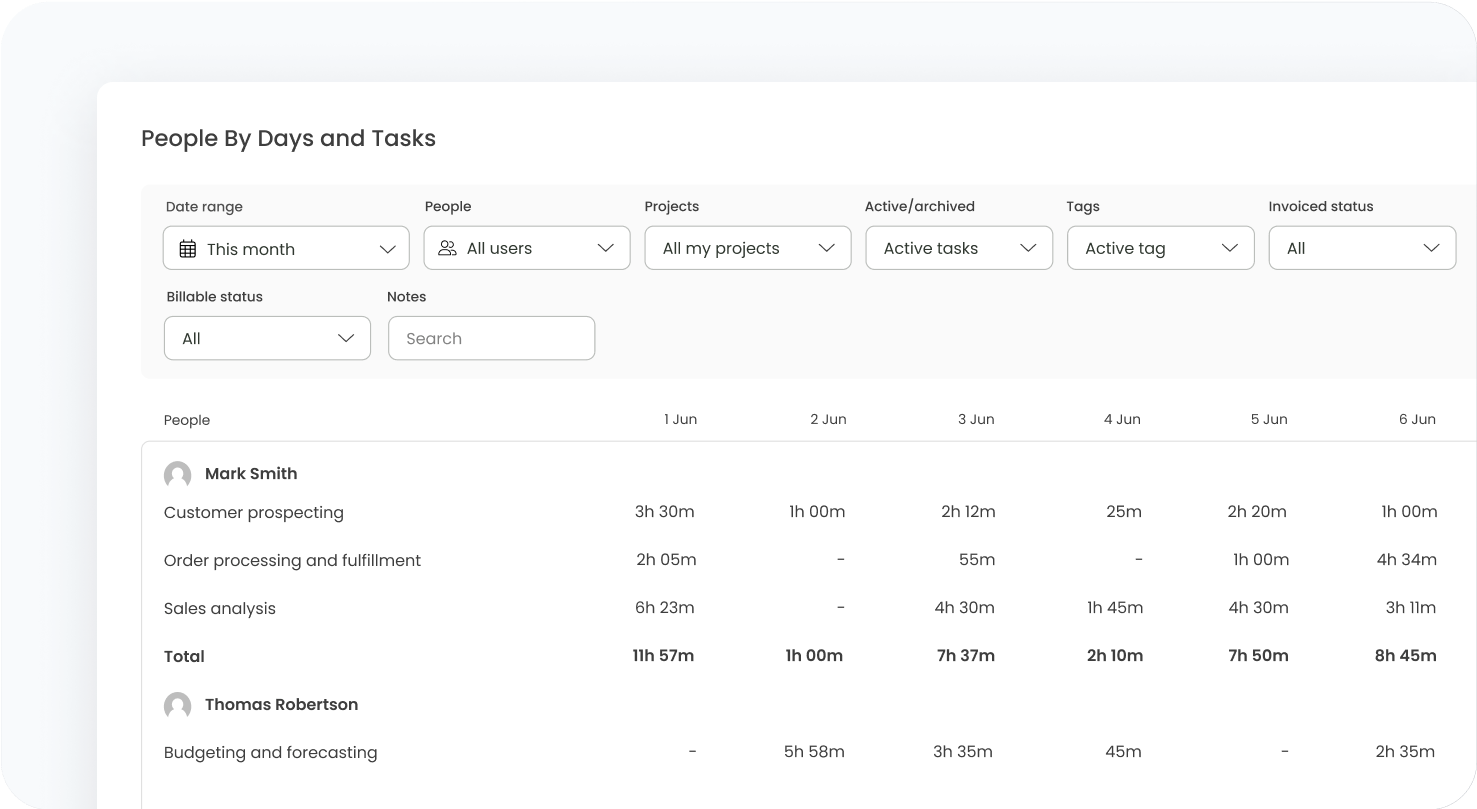Click the 11h 57m total for 1 Jun

663,656
